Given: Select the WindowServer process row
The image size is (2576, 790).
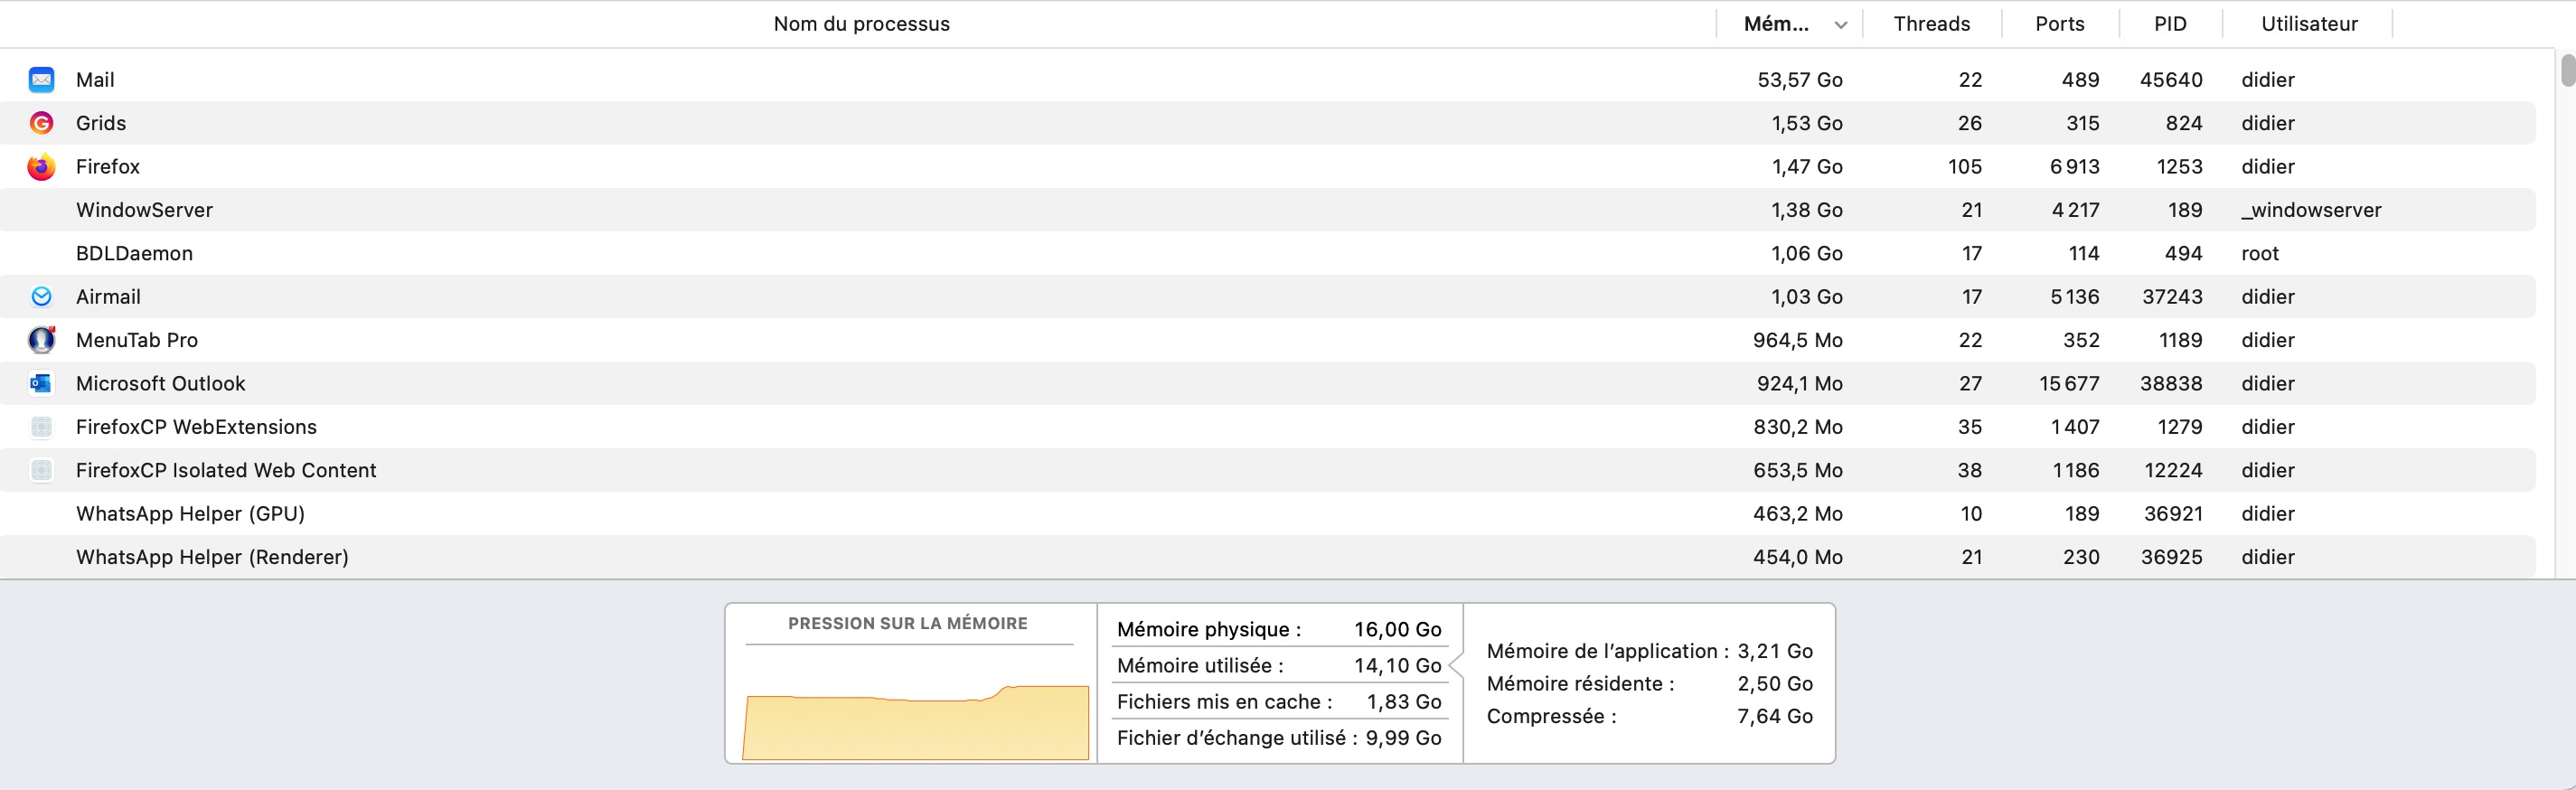Looking at the screenshot, I should click(1268, 210).
